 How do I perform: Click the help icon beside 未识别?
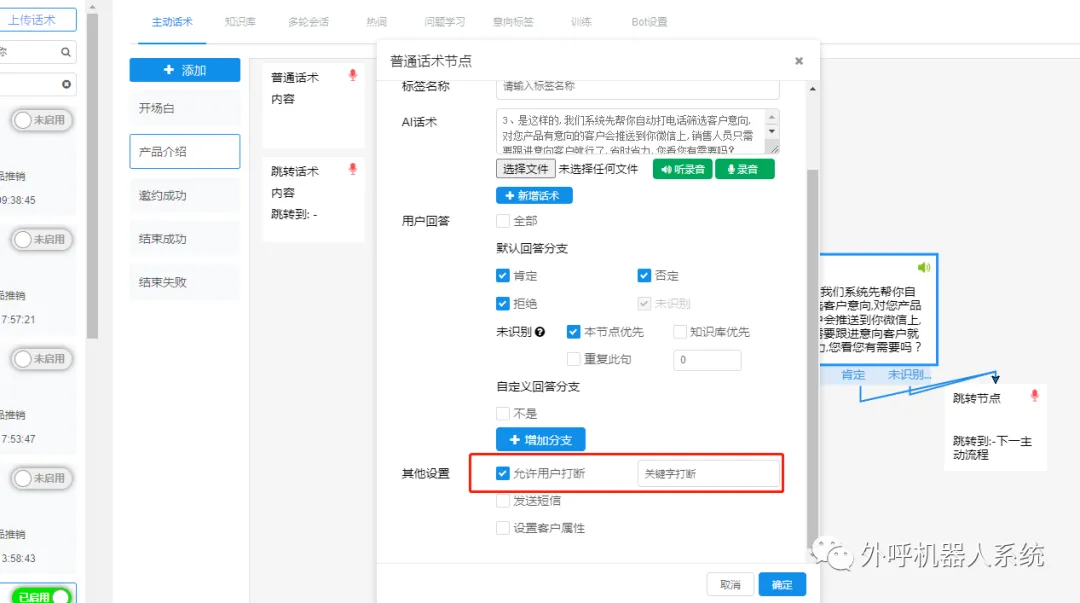pos(540,332)
